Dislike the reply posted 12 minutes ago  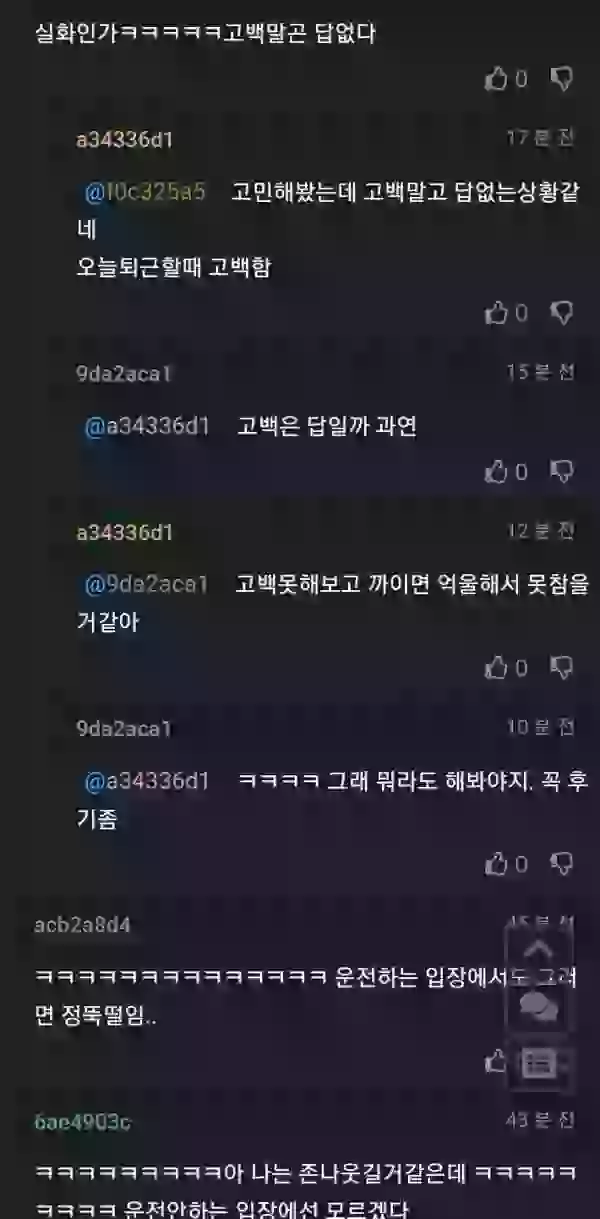[563, 666]
